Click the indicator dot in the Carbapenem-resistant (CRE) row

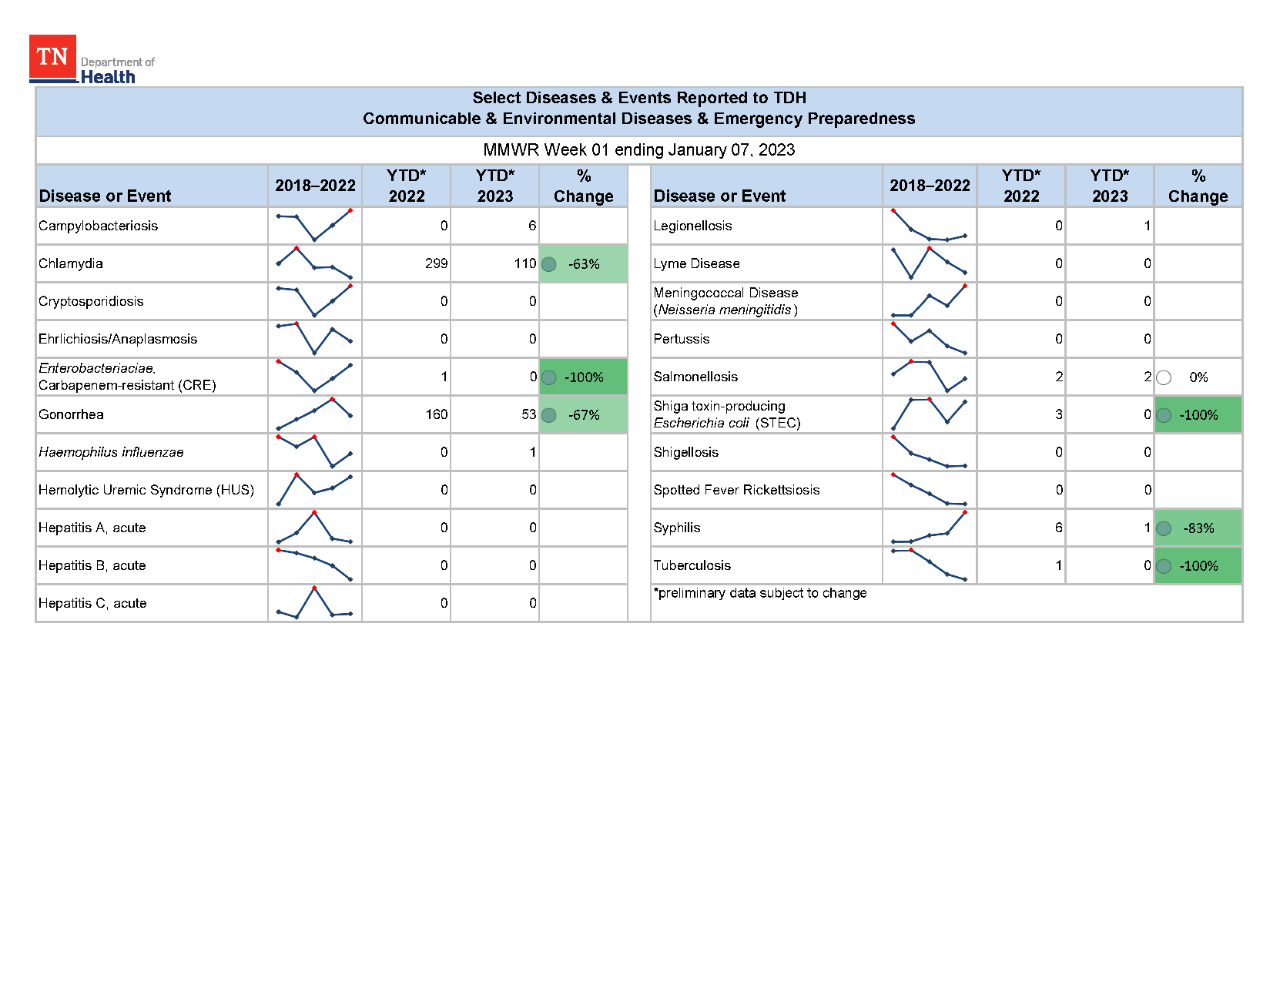click(549, 378)
